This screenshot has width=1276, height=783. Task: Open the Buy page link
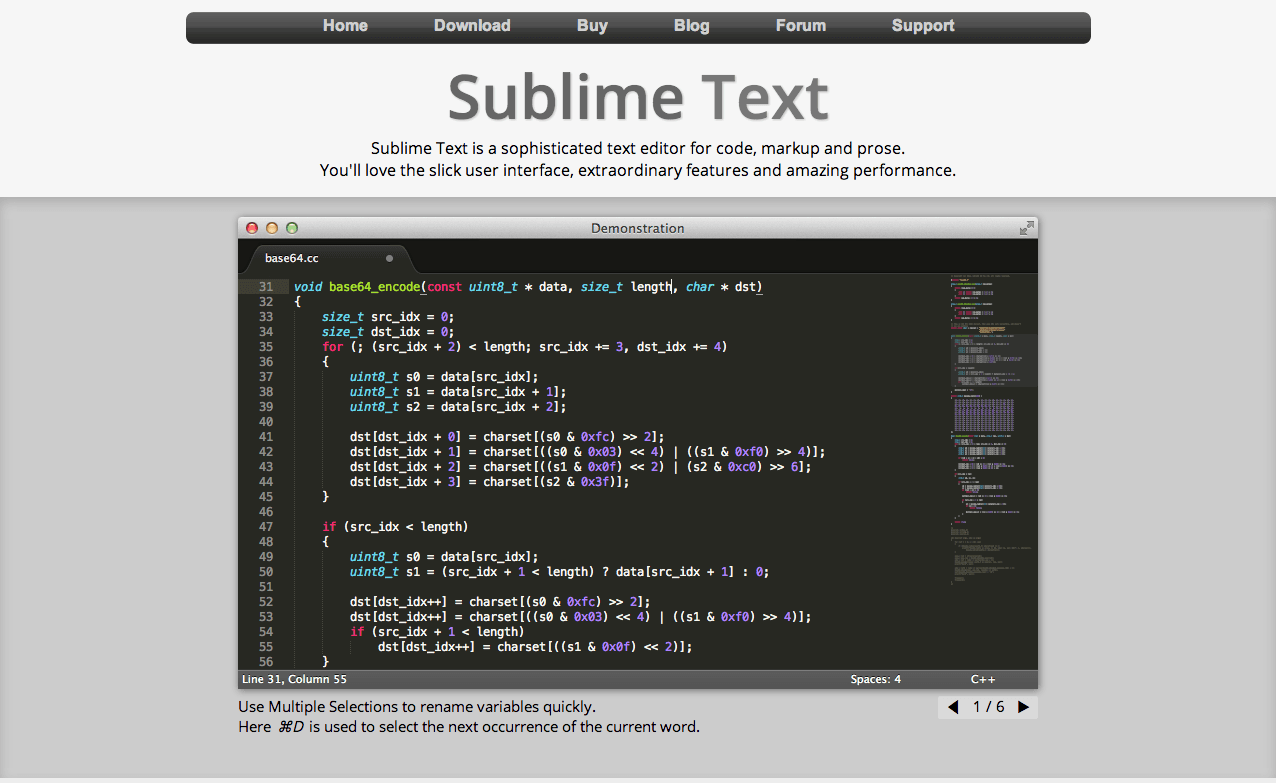click(x=592, y=26)
